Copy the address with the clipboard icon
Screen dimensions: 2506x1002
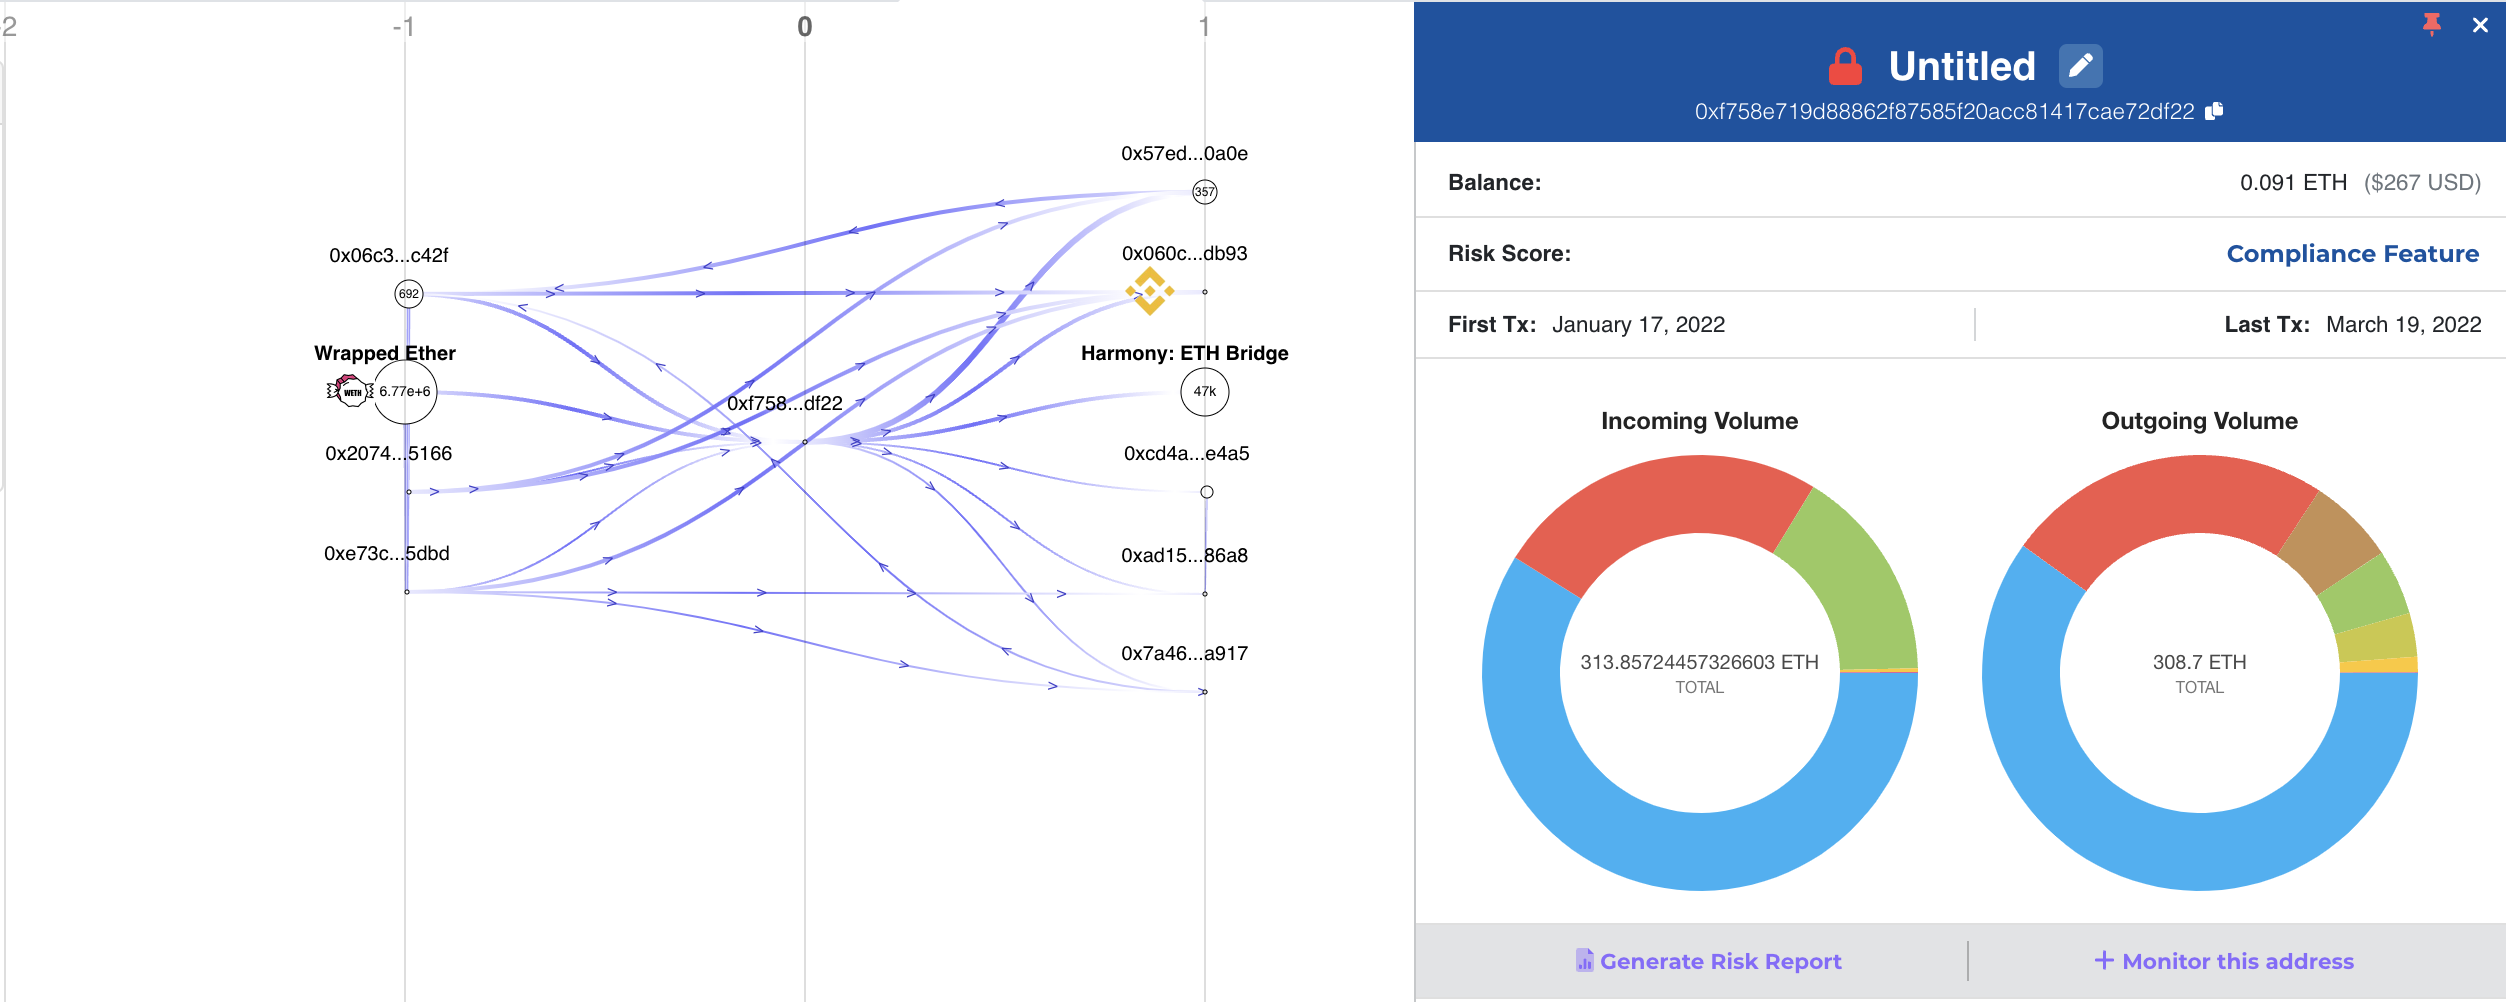[2214, 111]
